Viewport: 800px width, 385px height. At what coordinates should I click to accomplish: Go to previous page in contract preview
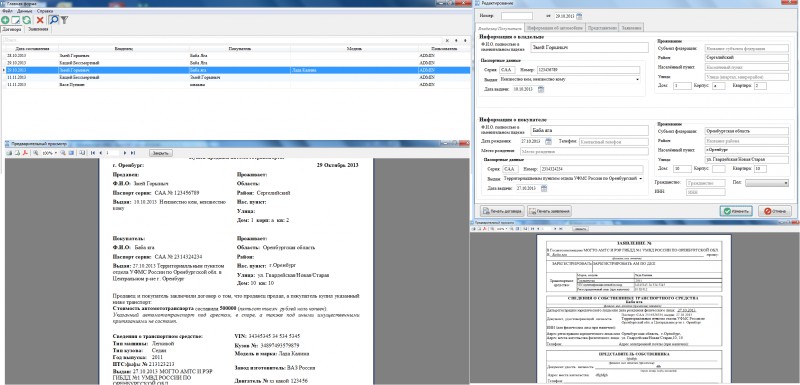[x=101, y=153]
